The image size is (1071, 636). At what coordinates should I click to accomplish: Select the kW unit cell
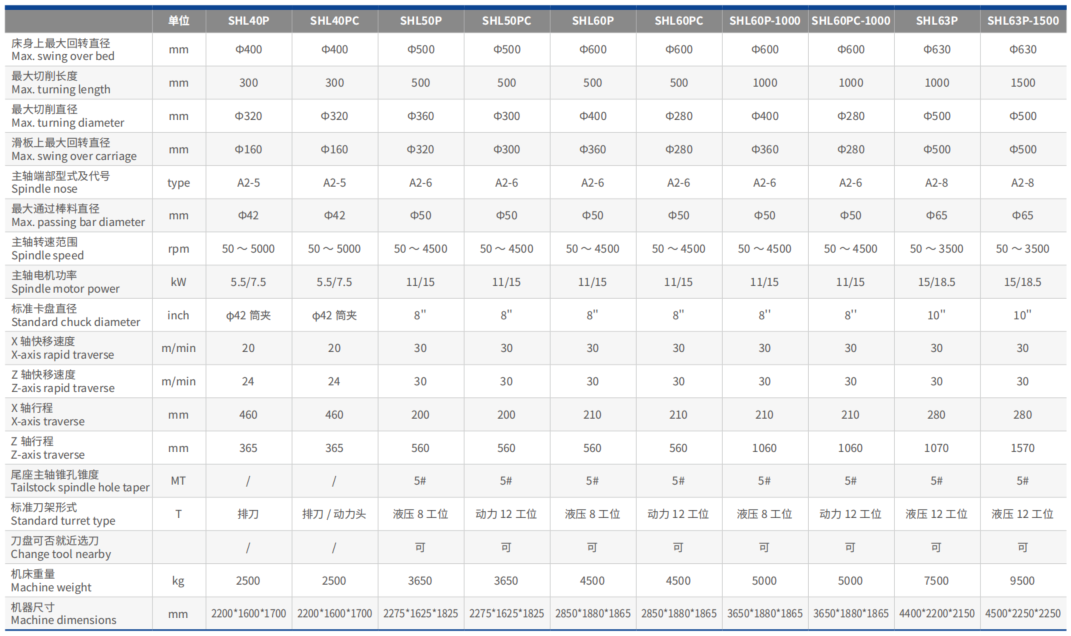click(x=178, y=282)
